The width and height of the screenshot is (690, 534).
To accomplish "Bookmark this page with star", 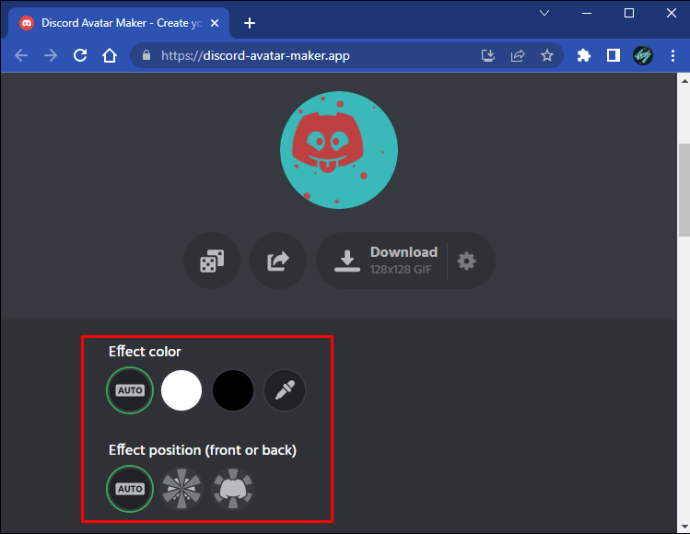I will coord(547,55).
